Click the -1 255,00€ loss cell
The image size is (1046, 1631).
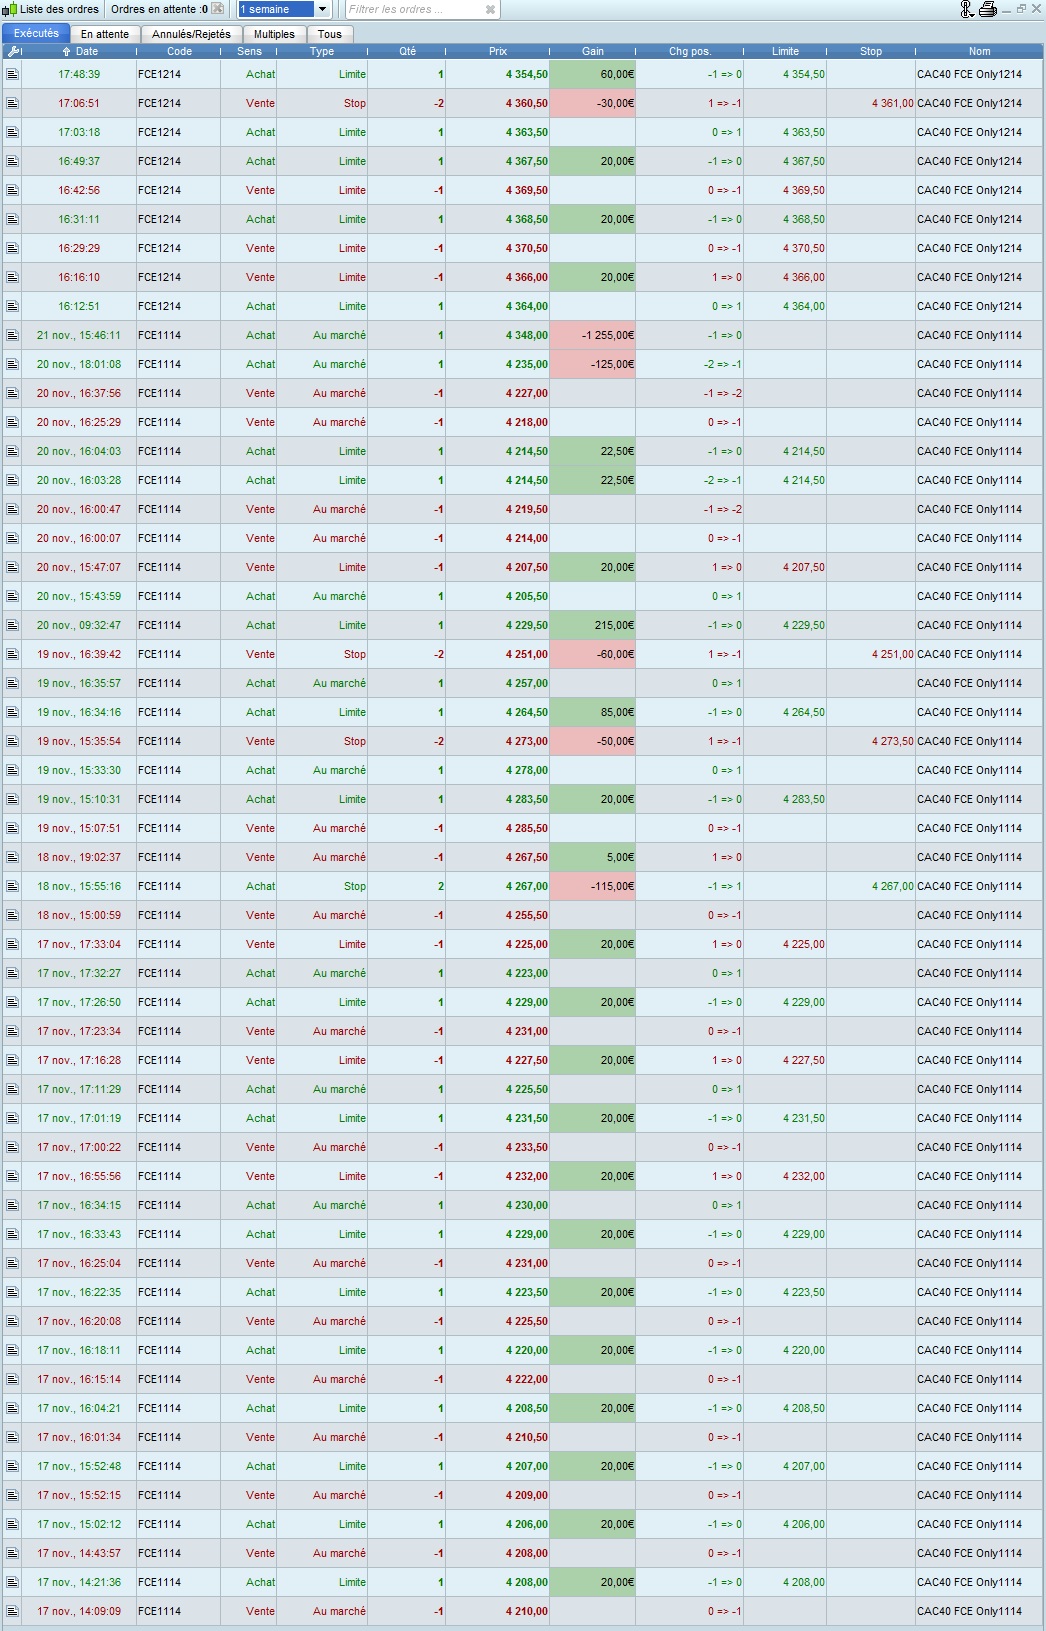tap(593, 335)
